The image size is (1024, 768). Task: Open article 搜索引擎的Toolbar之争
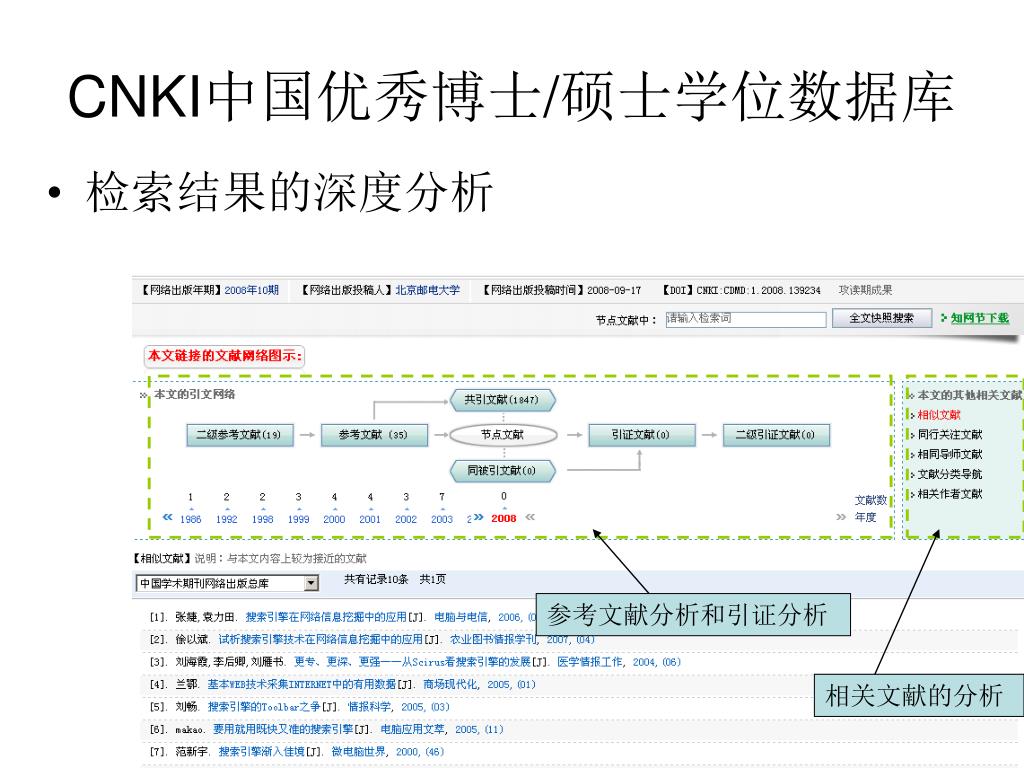coord(264,707)
